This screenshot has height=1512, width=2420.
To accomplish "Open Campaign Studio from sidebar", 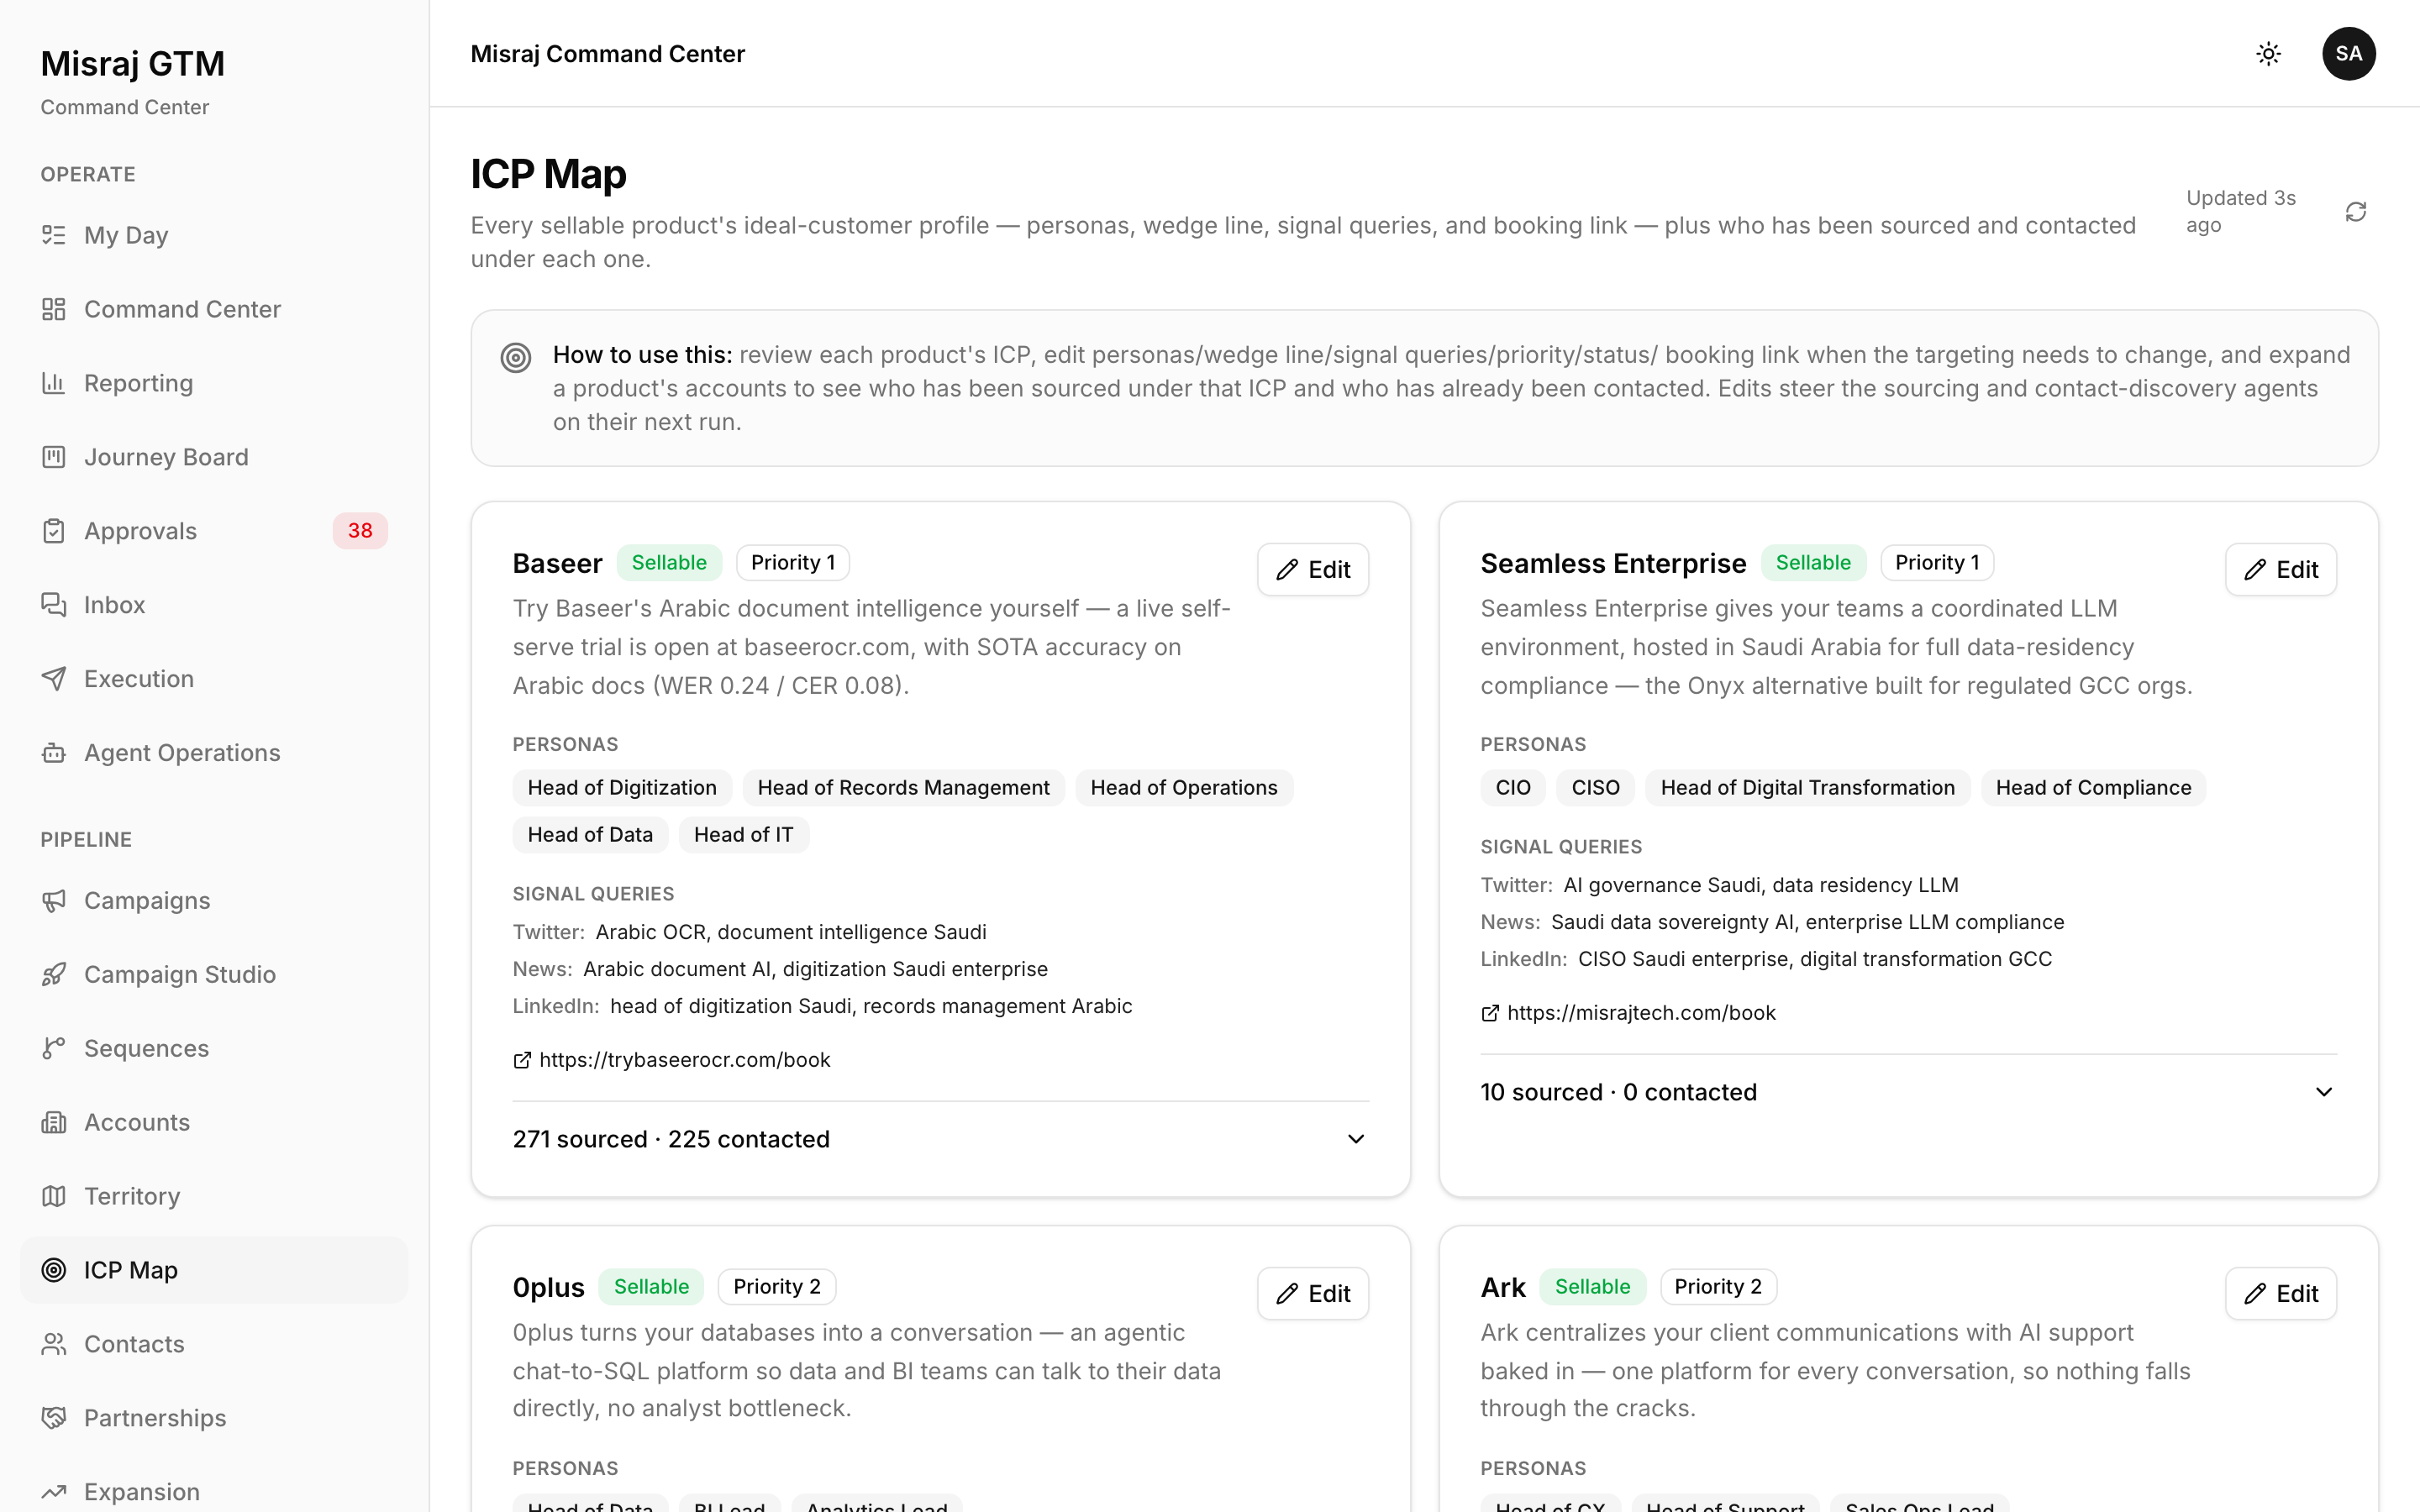I will point(214,975).
